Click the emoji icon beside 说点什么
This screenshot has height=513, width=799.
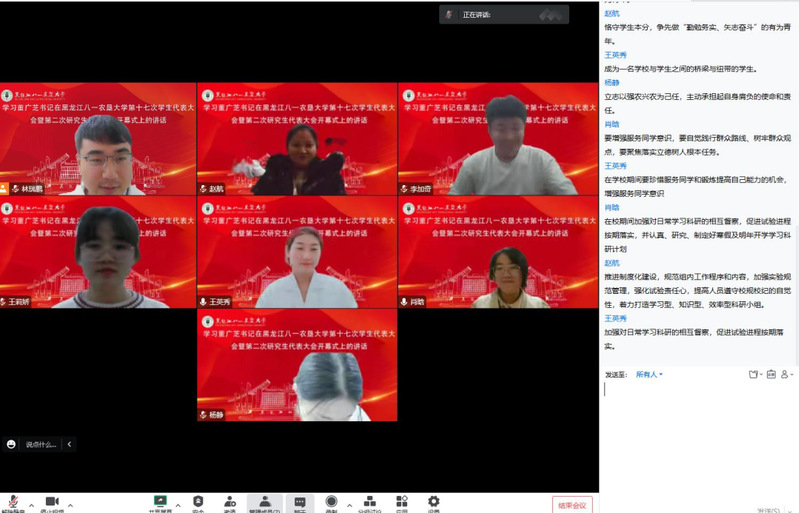click(x=12, y=444)
